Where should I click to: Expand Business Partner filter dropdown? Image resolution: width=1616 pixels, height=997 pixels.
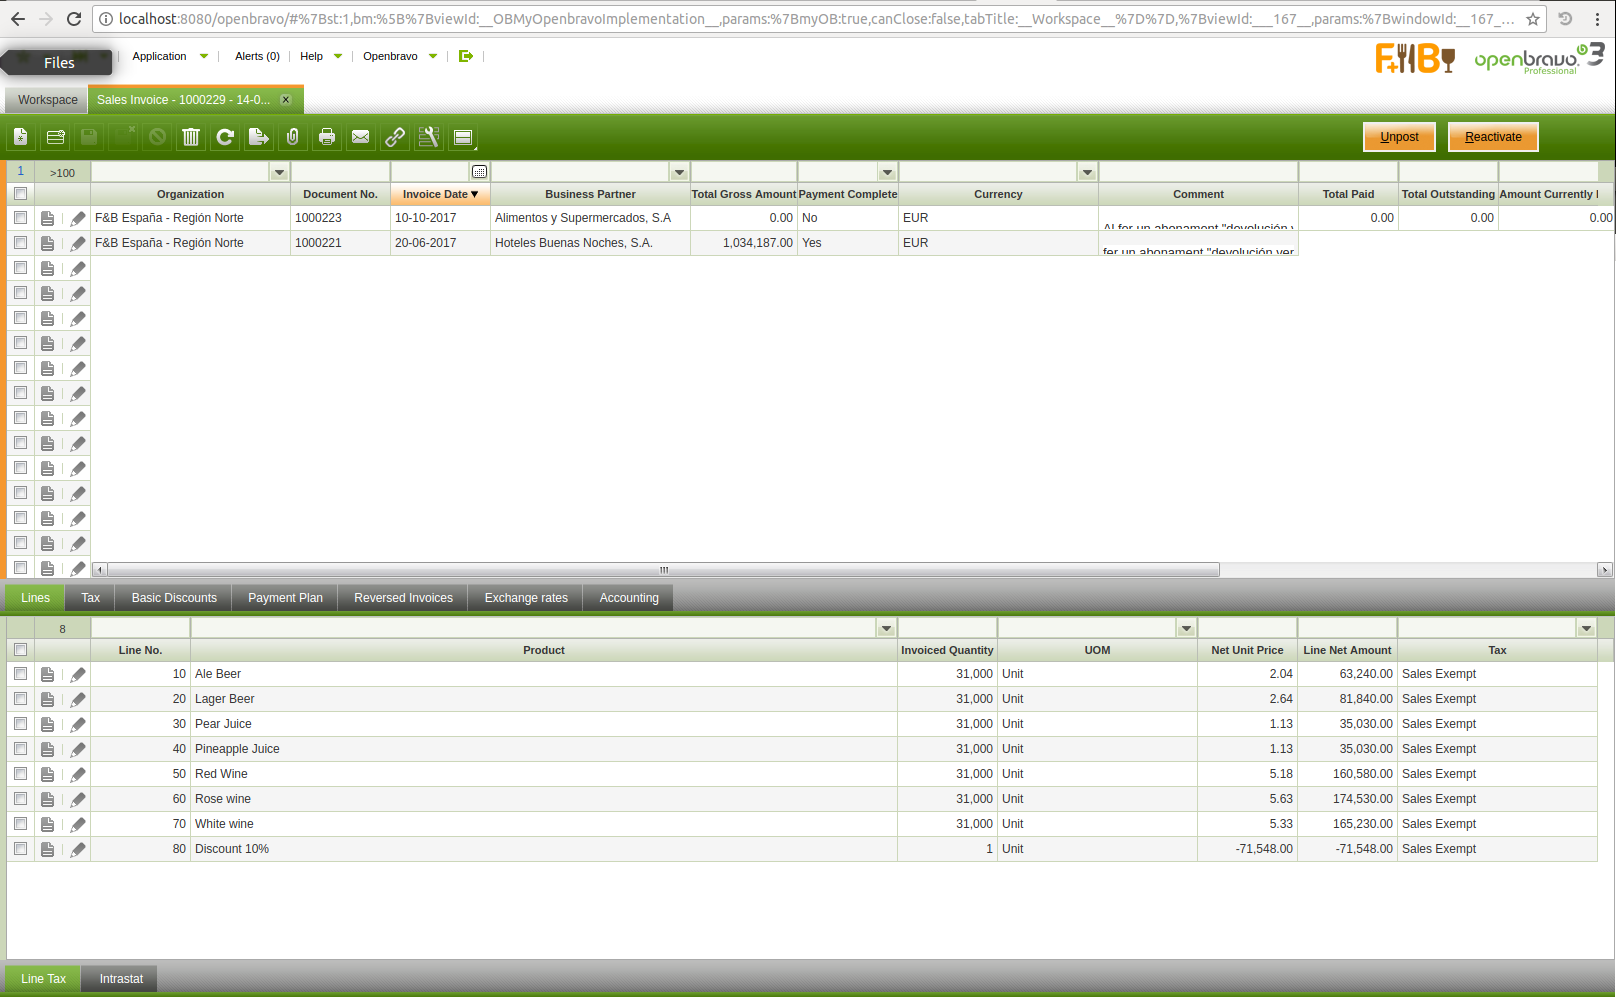point(679,172)
